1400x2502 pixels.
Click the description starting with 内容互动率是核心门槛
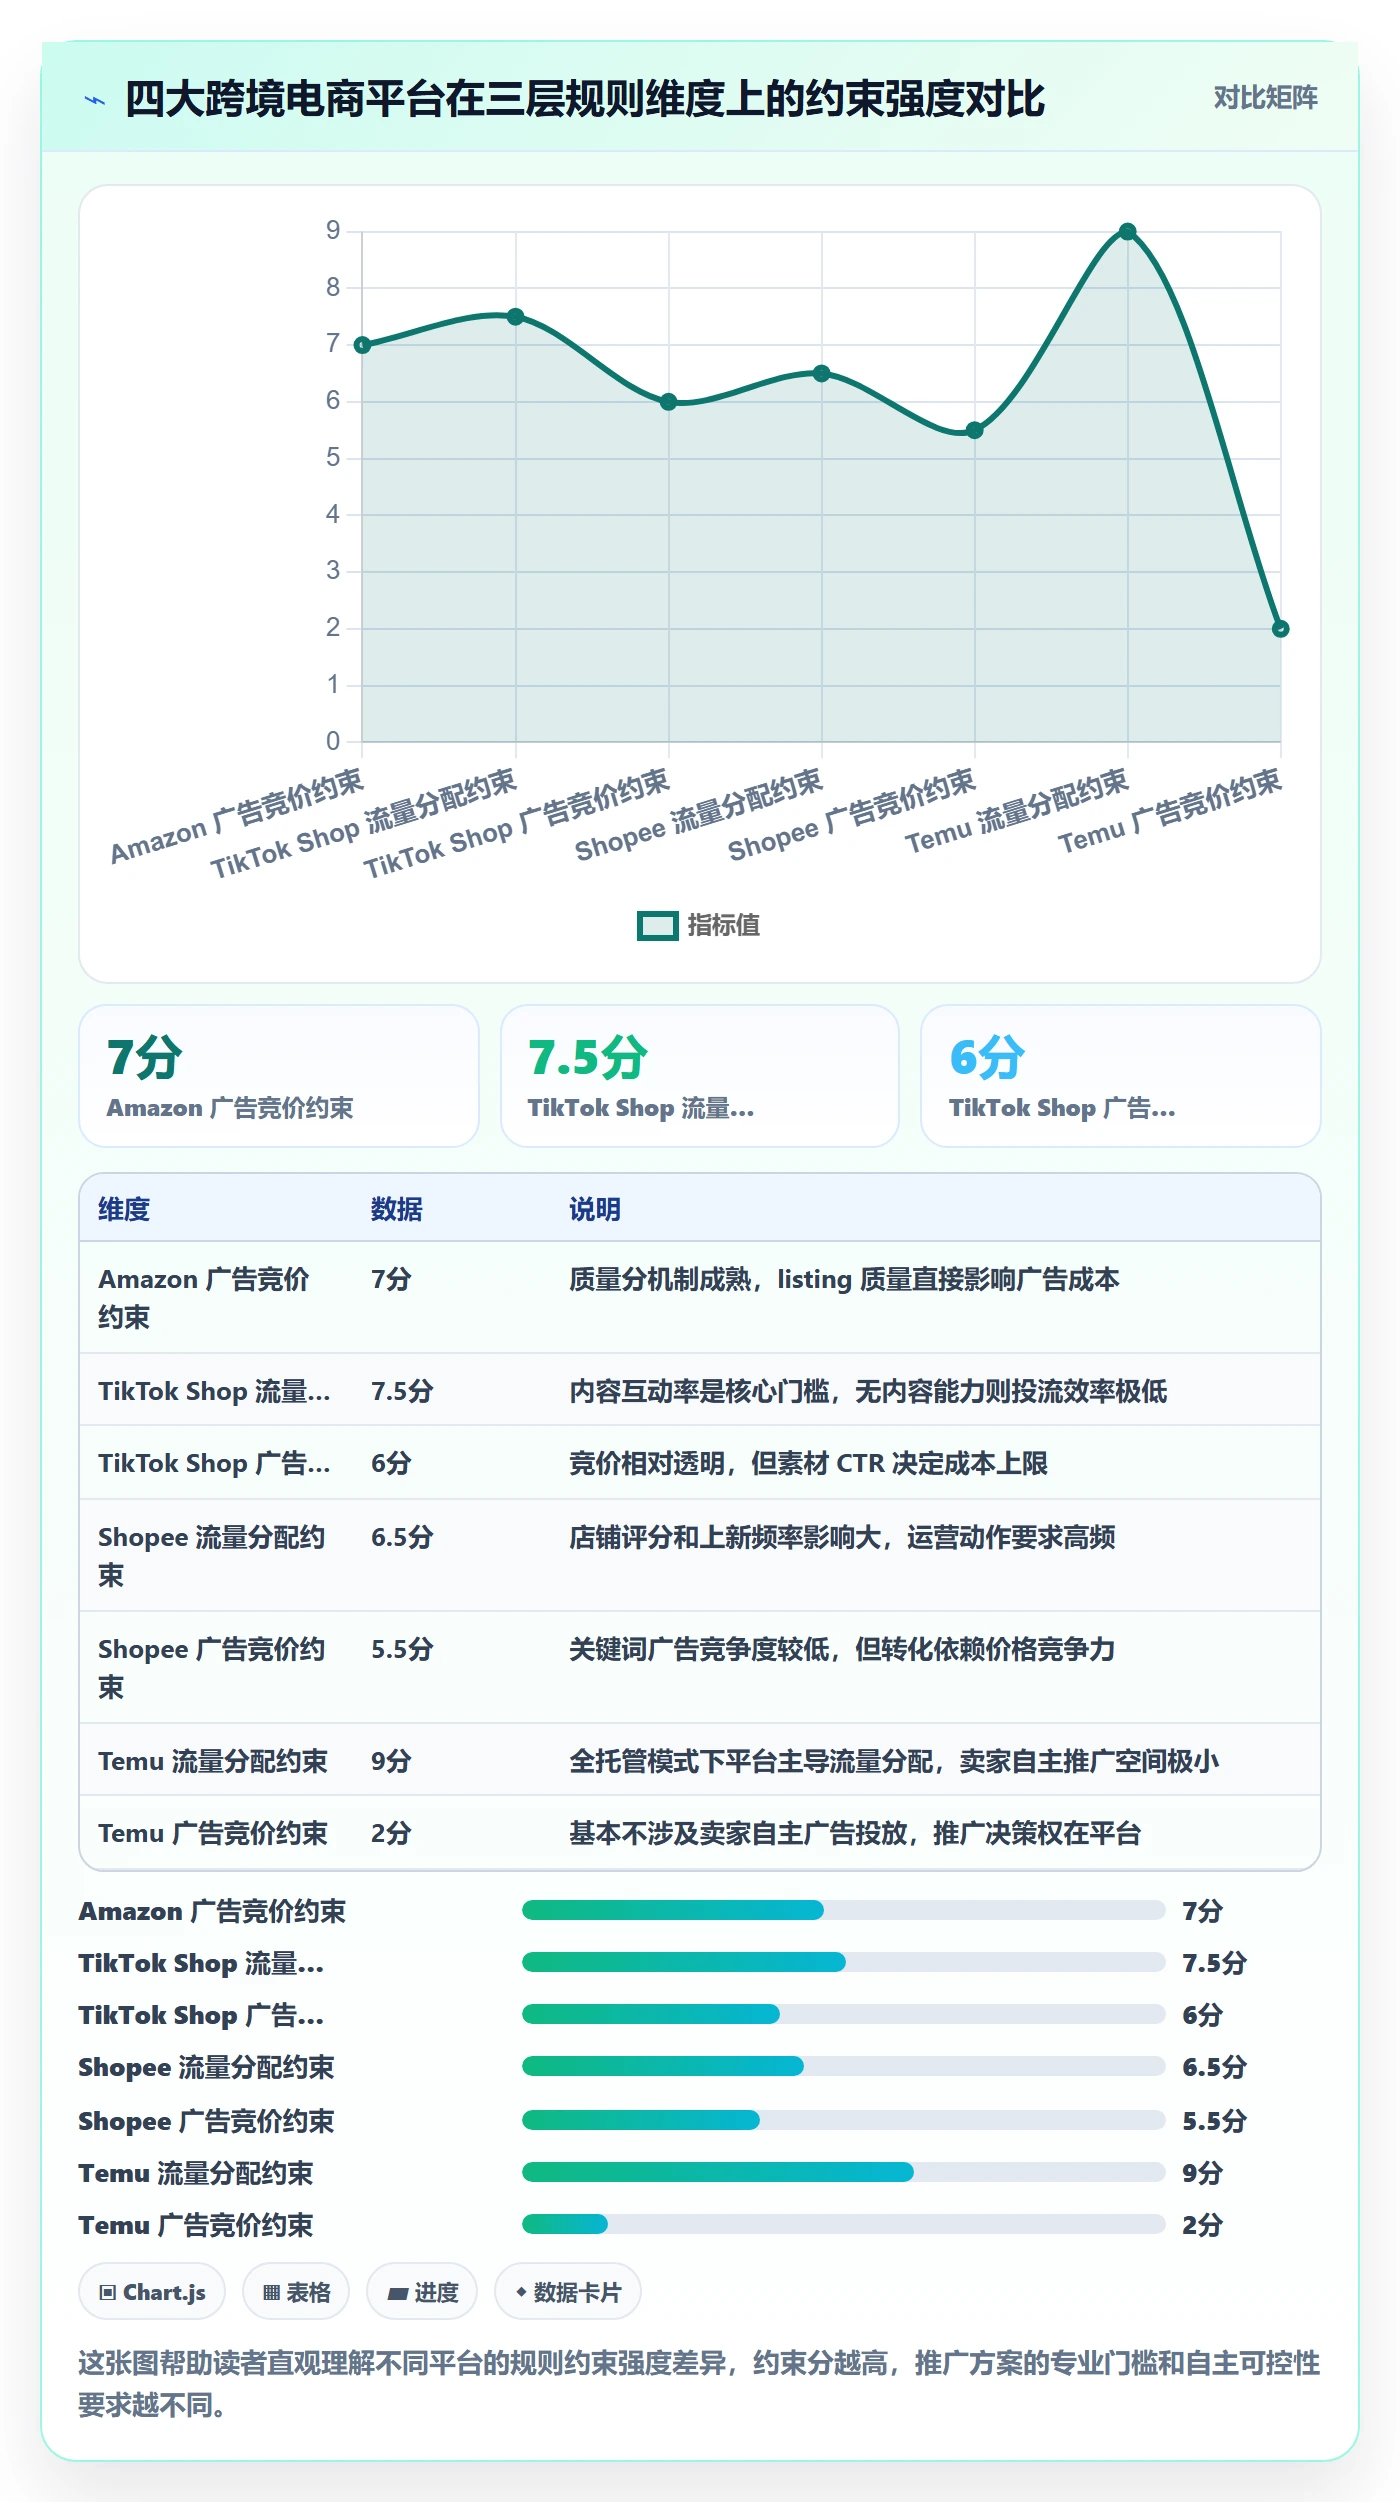pyautogui.click(x=868, y=1391)
